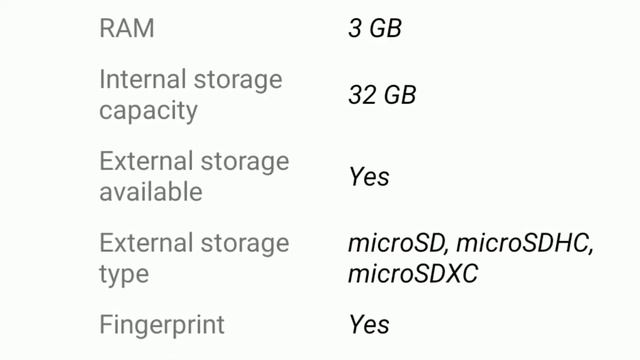Click Yes next to Fingerprint
Viewport: 640px width, 360px height.
tap(369, 325)
